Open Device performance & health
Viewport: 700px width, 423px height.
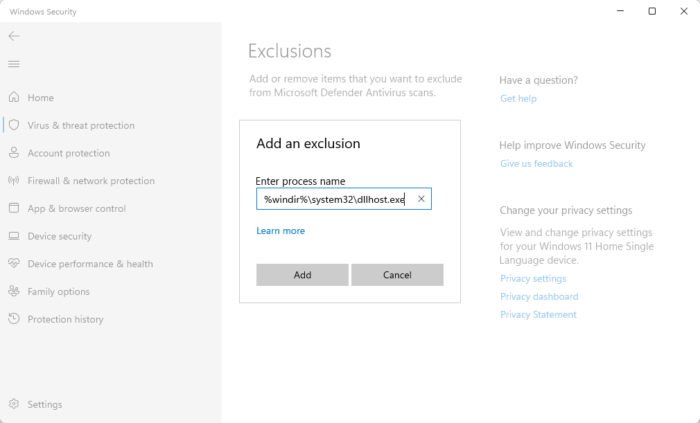click(90, 264)
